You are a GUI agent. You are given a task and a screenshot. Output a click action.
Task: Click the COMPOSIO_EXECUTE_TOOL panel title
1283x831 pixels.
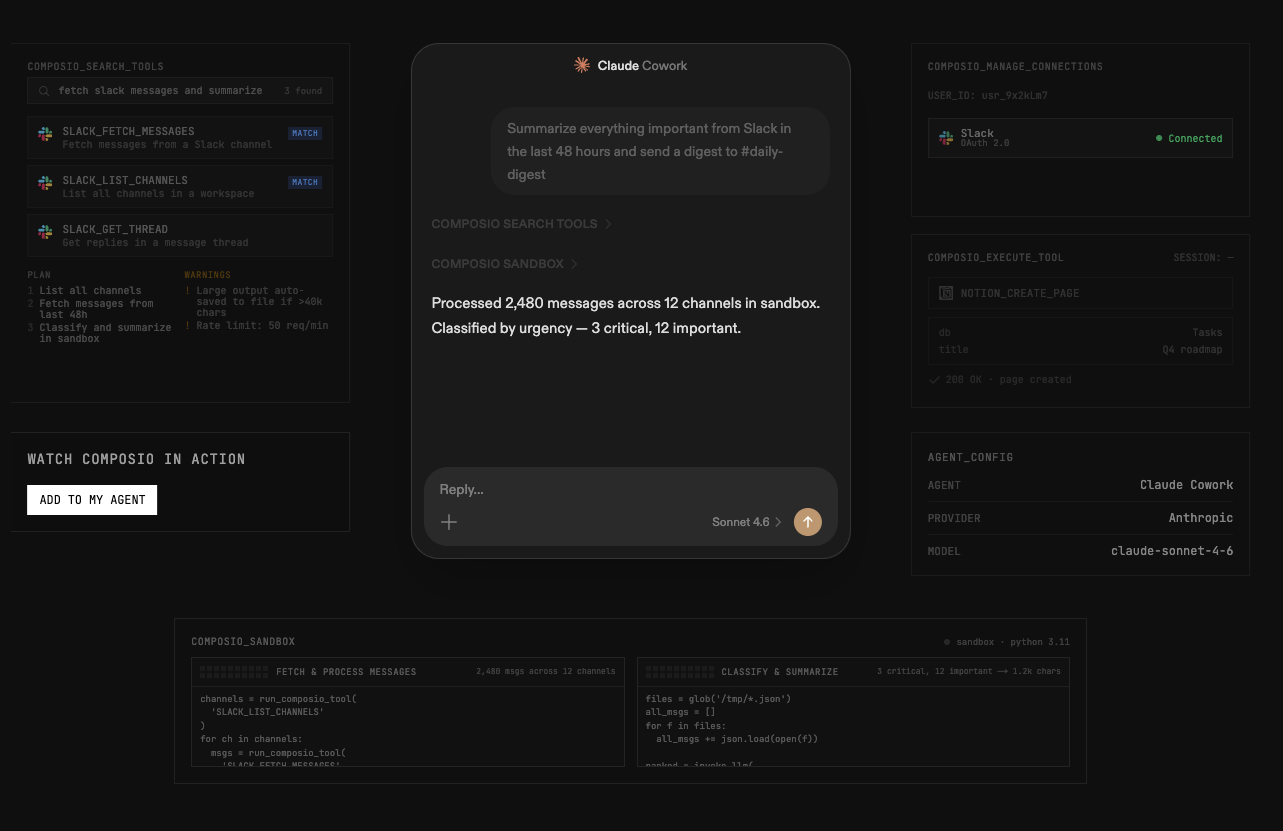995,258
